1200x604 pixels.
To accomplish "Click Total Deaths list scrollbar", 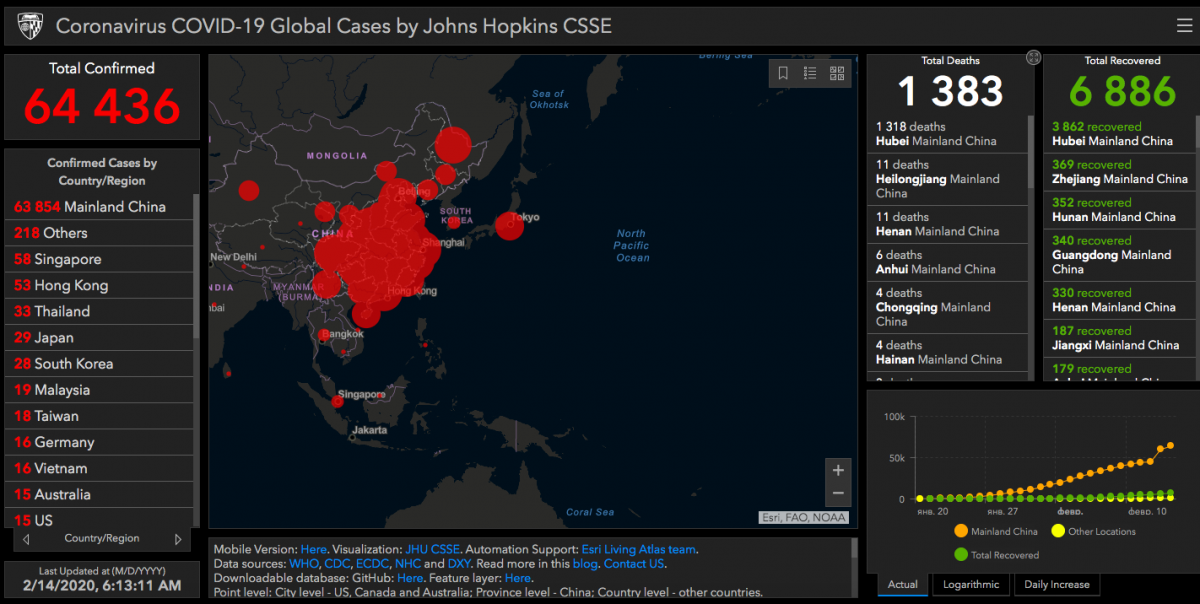I will pos(1031,152).
